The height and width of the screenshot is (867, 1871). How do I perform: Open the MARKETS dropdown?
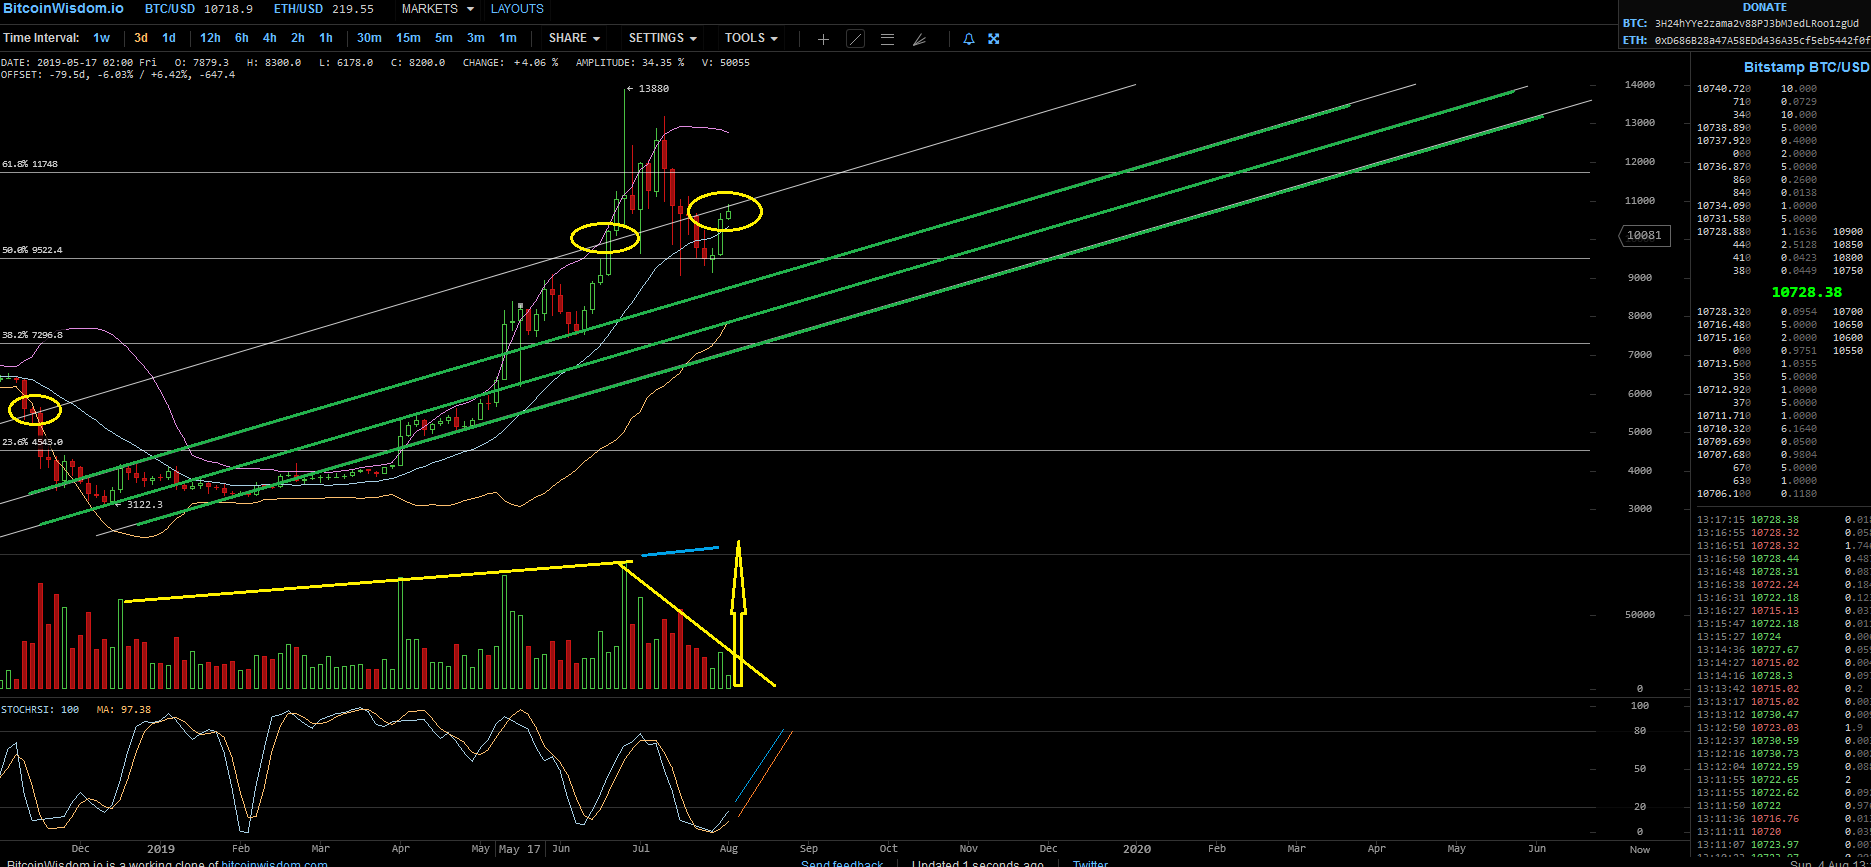436,9
